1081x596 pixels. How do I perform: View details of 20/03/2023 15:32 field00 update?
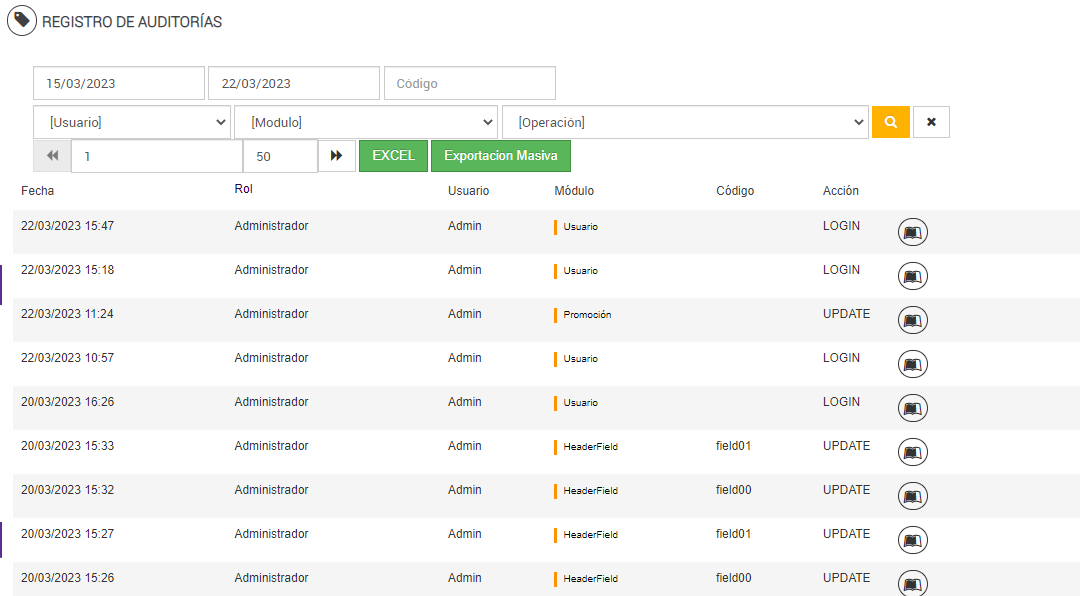912,496
